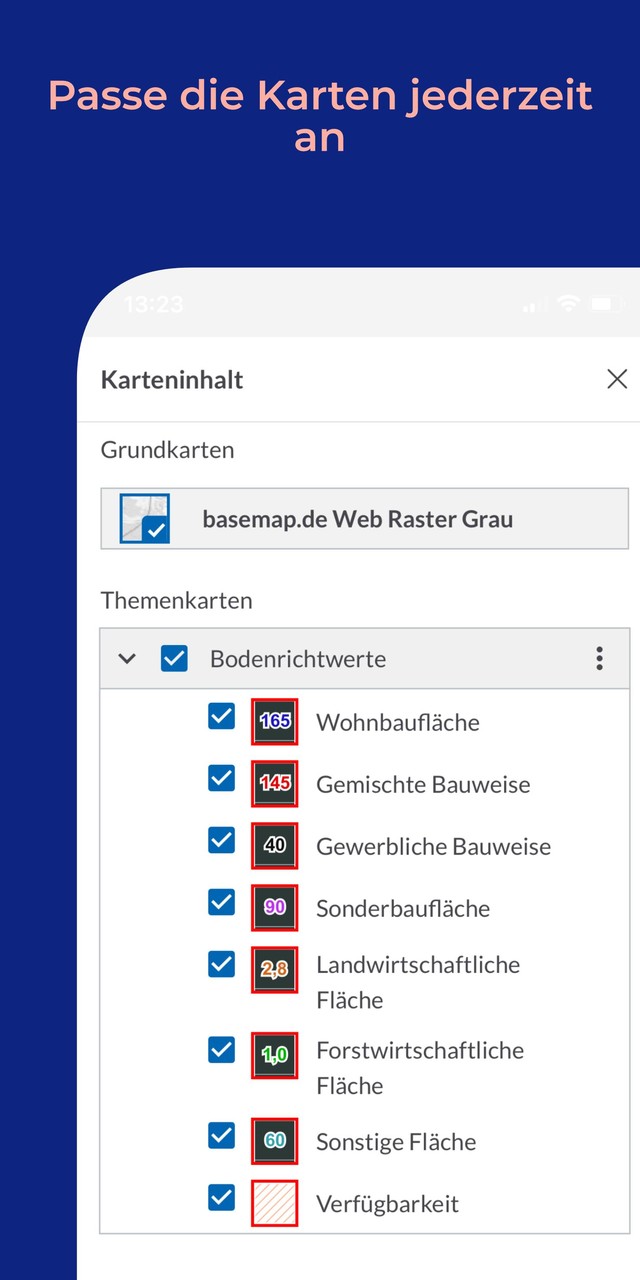Toggle the Verfügbarkeit layer checkbox

(221, 1197)
